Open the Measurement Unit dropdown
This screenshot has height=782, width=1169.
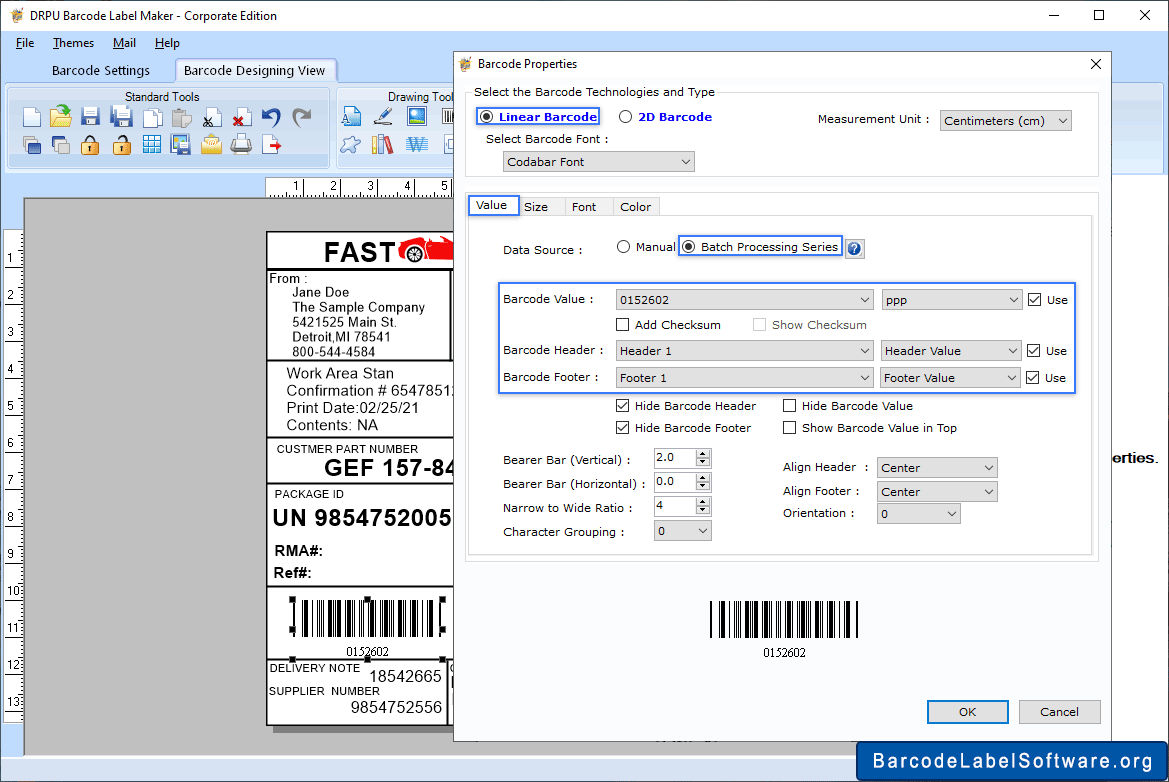pyautogui.click(x=1005, y=121)
